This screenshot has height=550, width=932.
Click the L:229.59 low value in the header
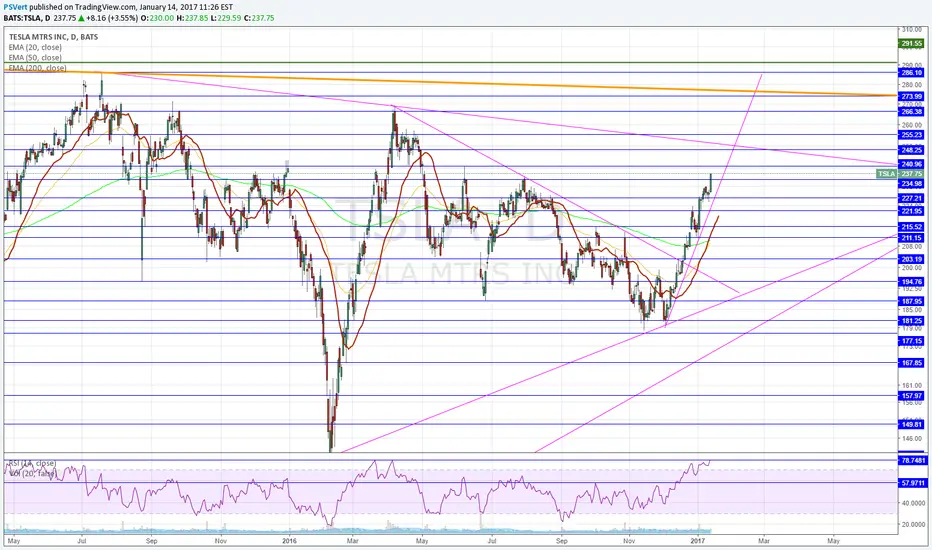point(226,18)
